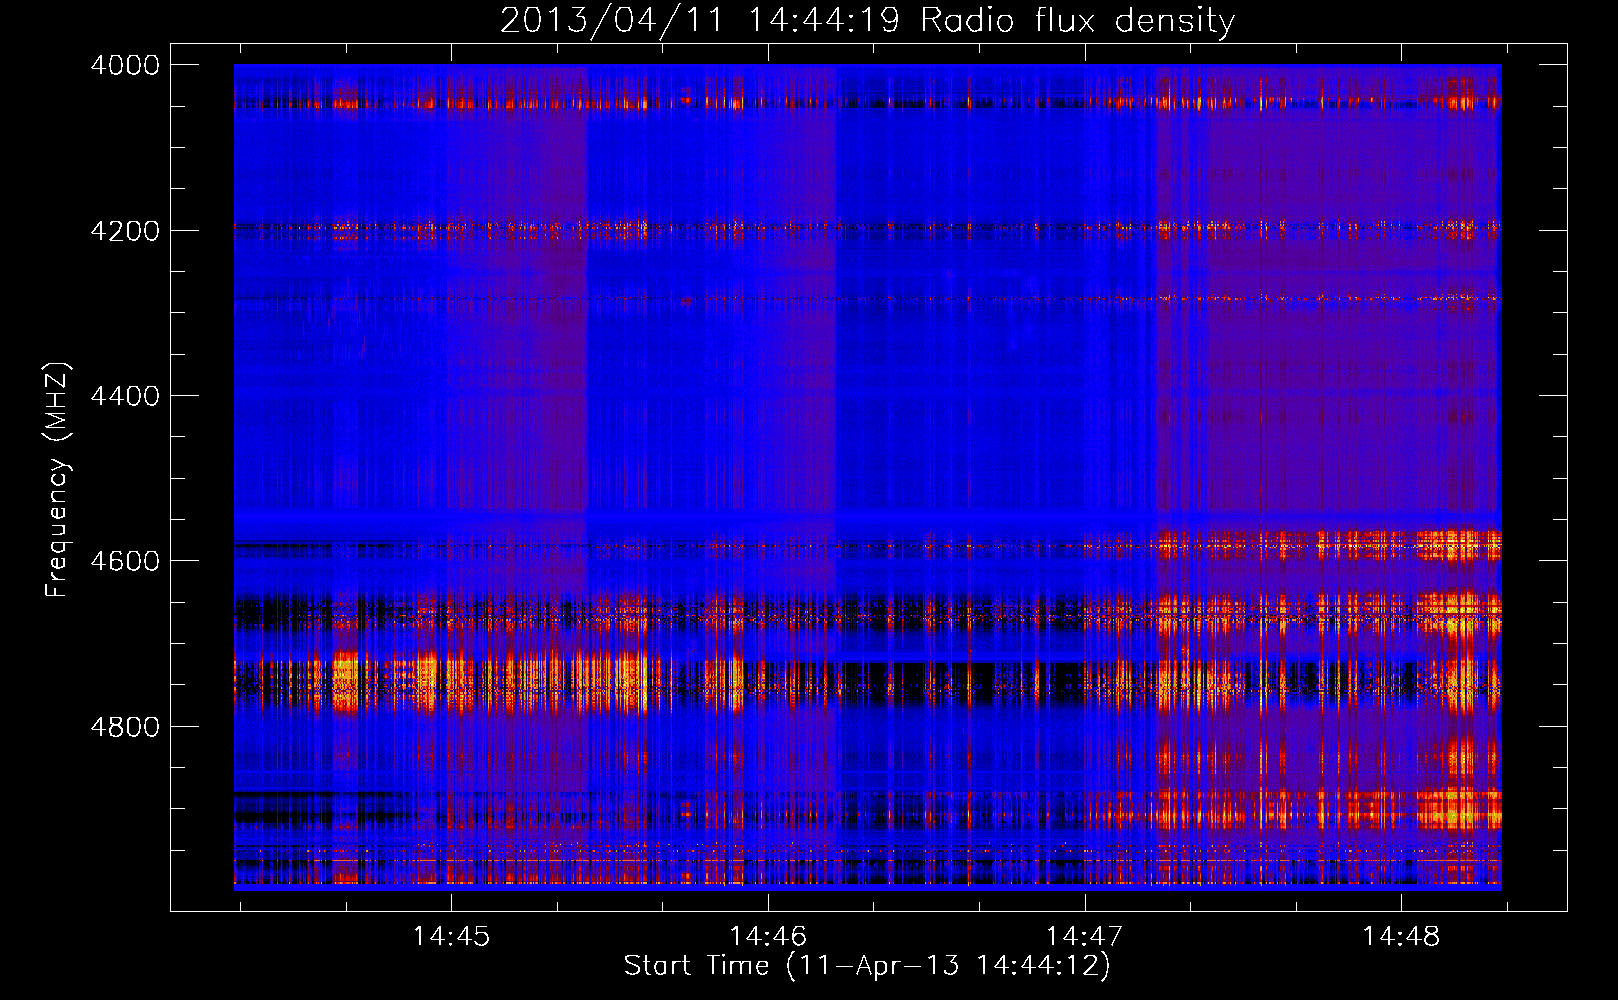Click the 14:46 time tick label

click(x=768, y=937)
